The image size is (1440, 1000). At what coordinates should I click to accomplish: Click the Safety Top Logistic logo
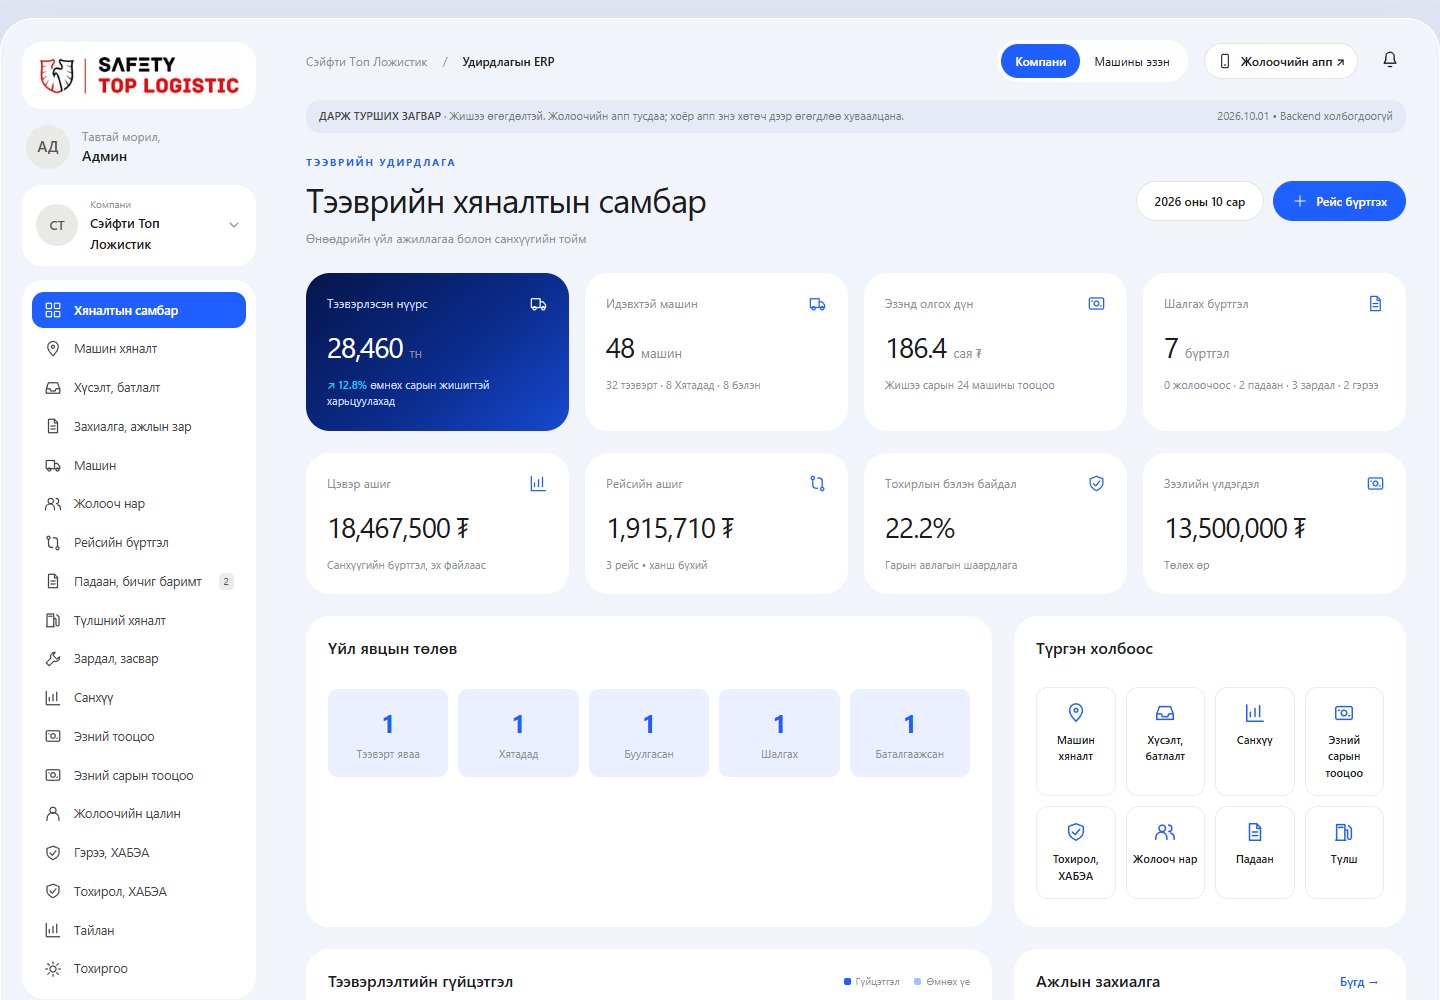[x=139, y=75]
